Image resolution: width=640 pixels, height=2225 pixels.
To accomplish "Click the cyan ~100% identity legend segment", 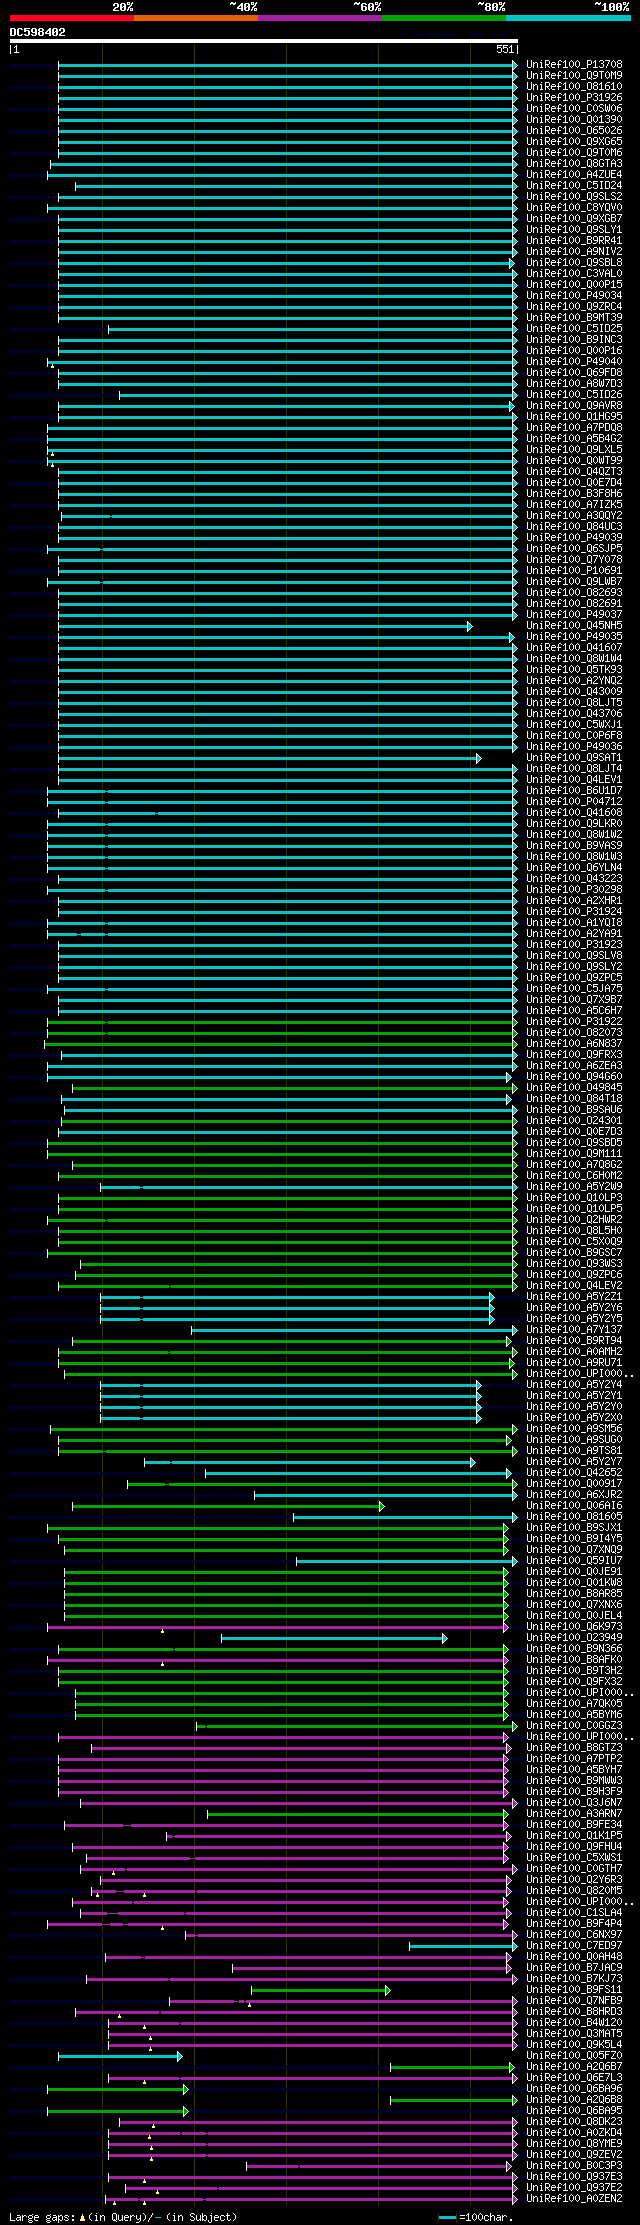I will pyautogui.click(x=568, y=18).
